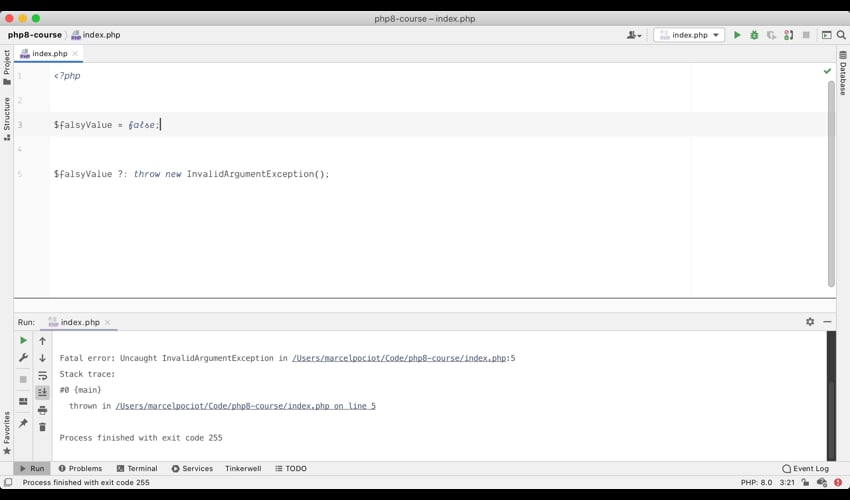Rerun index.php in the Run panel
The image size is (850, 500).
tap(23, 340)
